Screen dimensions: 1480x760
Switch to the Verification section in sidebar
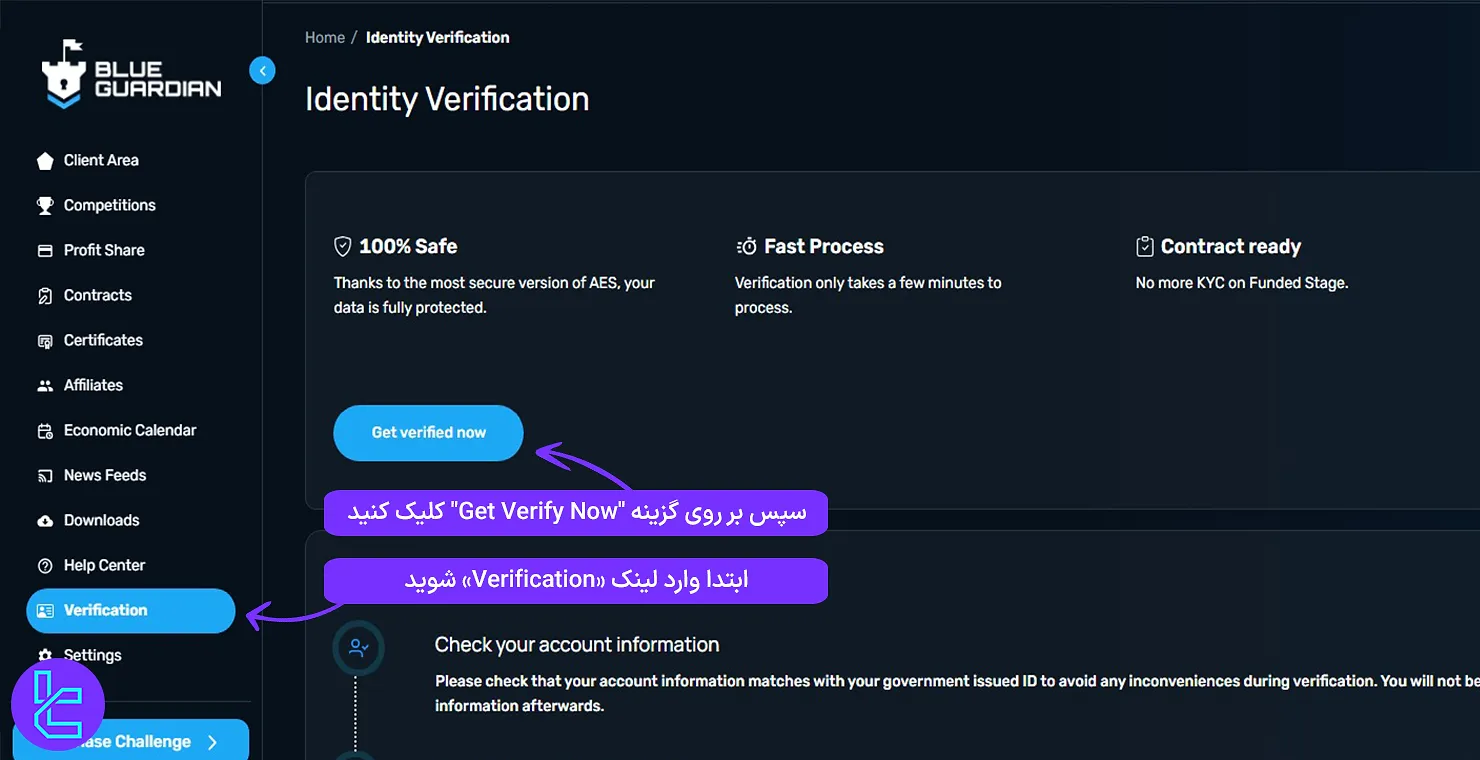pyautogui.click(x=105, y=610)
